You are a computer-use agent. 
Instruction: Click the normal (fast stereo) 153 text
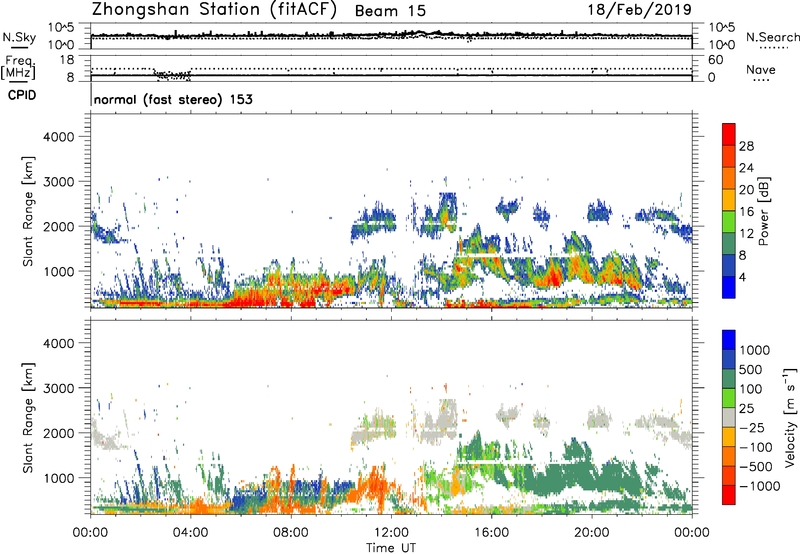[173, 99]
